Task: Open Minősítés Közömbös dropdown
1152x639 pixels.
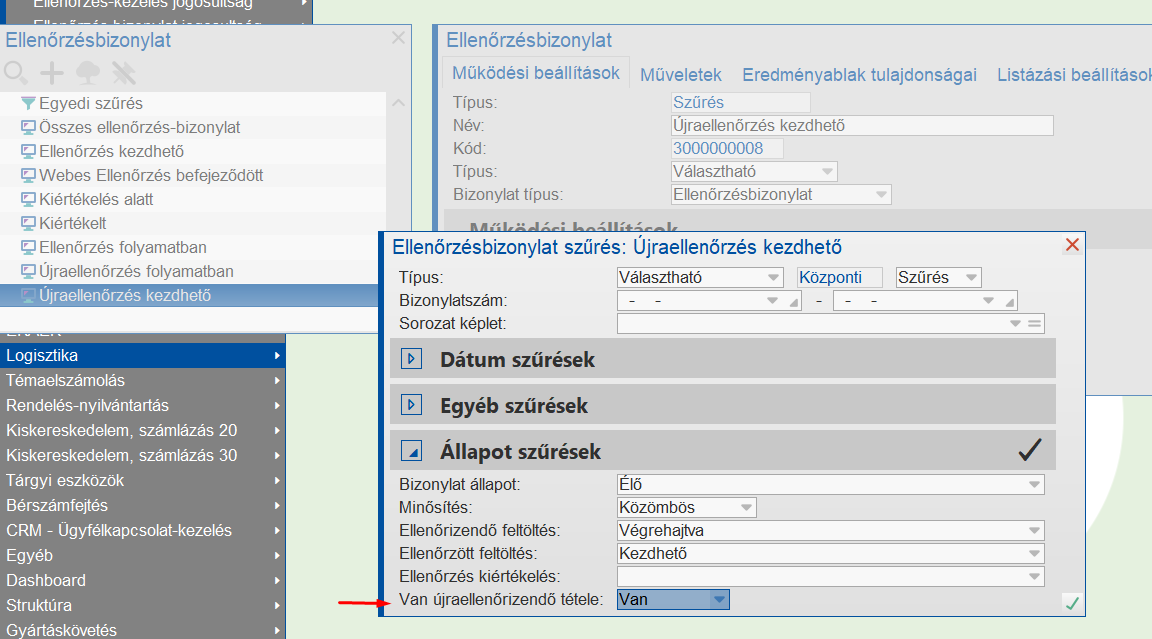Action: click(686, 508)
